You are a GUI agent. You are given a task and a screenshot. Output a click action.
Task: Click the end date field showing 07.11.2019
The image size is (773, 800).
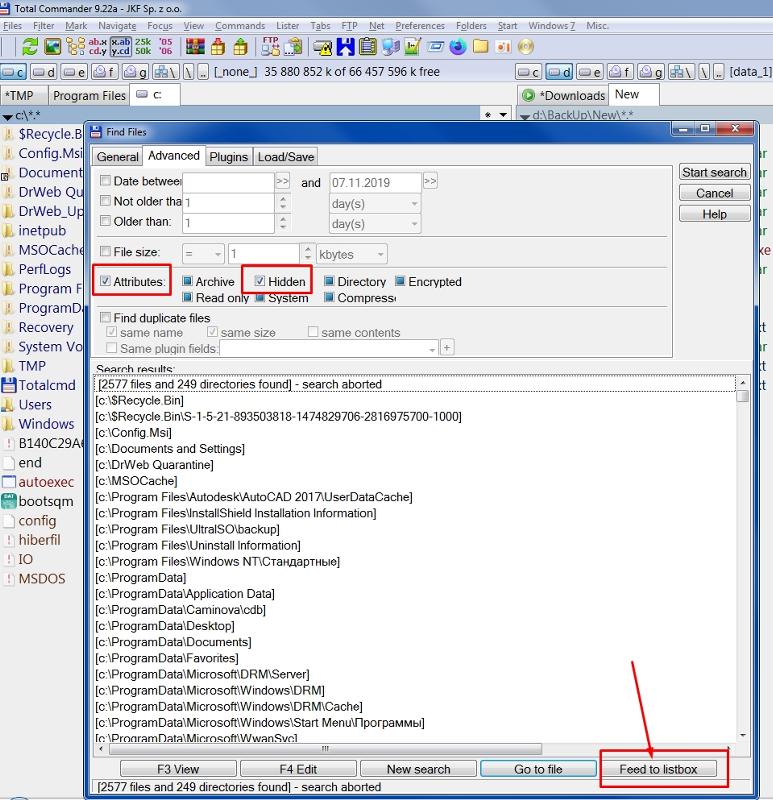point(376,183)
